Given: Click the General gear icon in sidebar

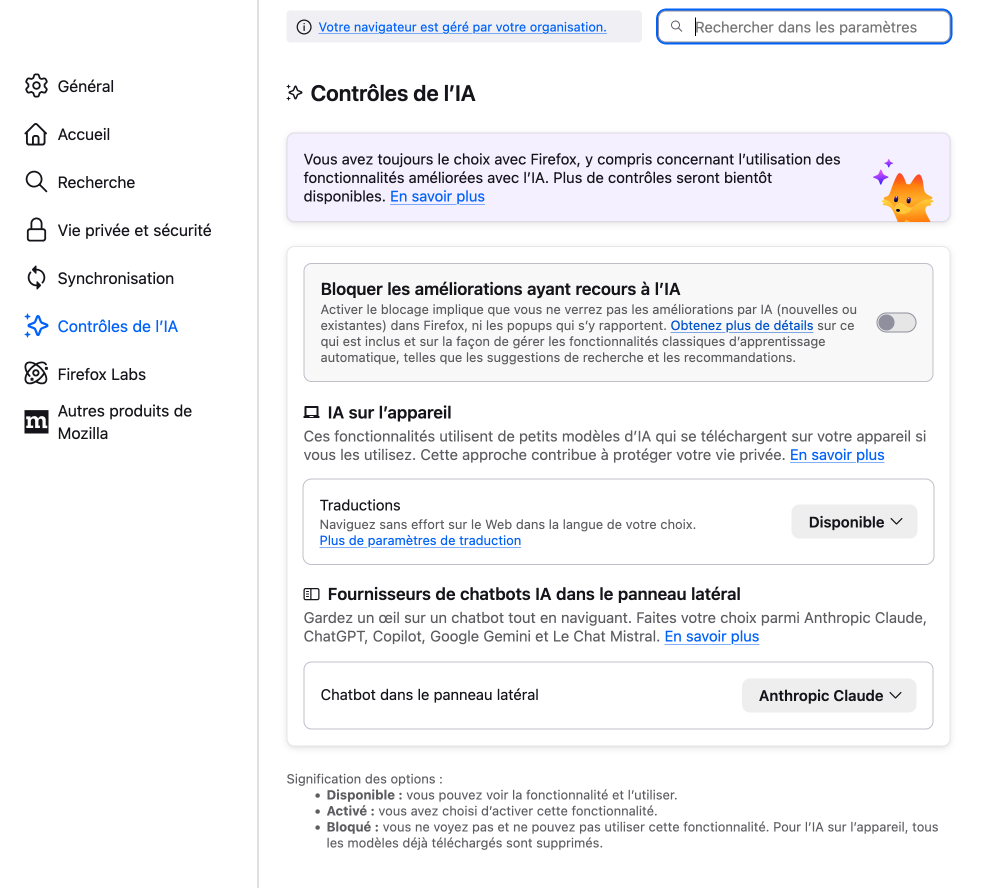Looking at the screenshot, I should tap(36, 86).
